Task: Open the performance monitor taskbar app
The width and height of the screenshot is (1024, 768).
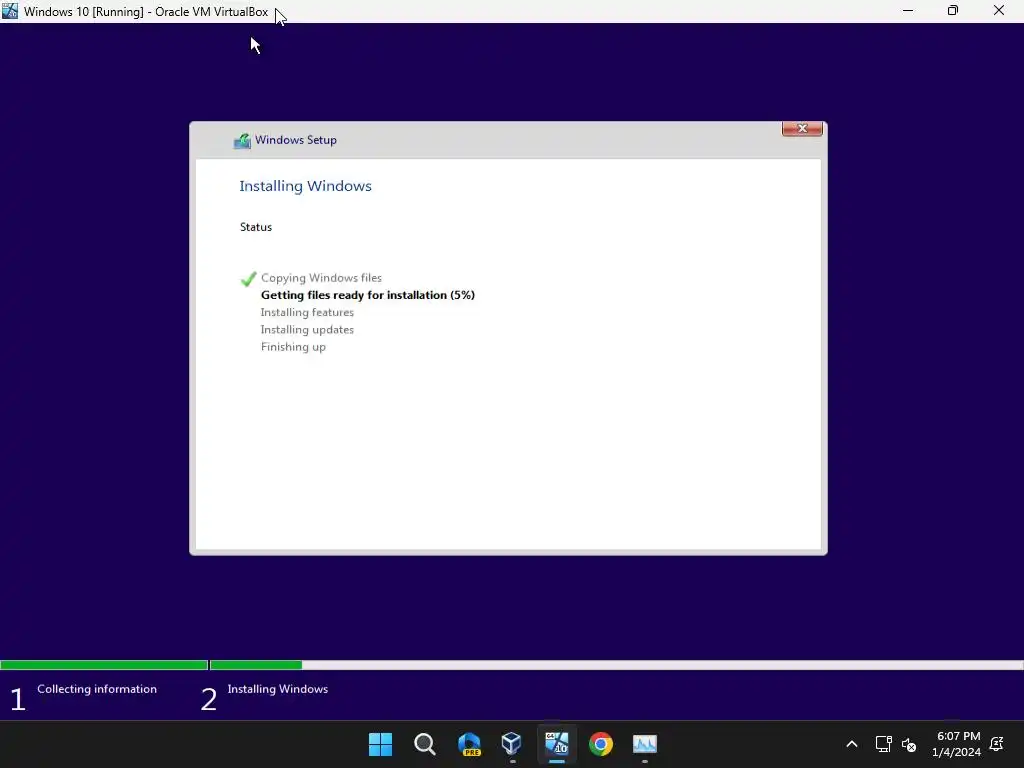Action: click(645, 744)
